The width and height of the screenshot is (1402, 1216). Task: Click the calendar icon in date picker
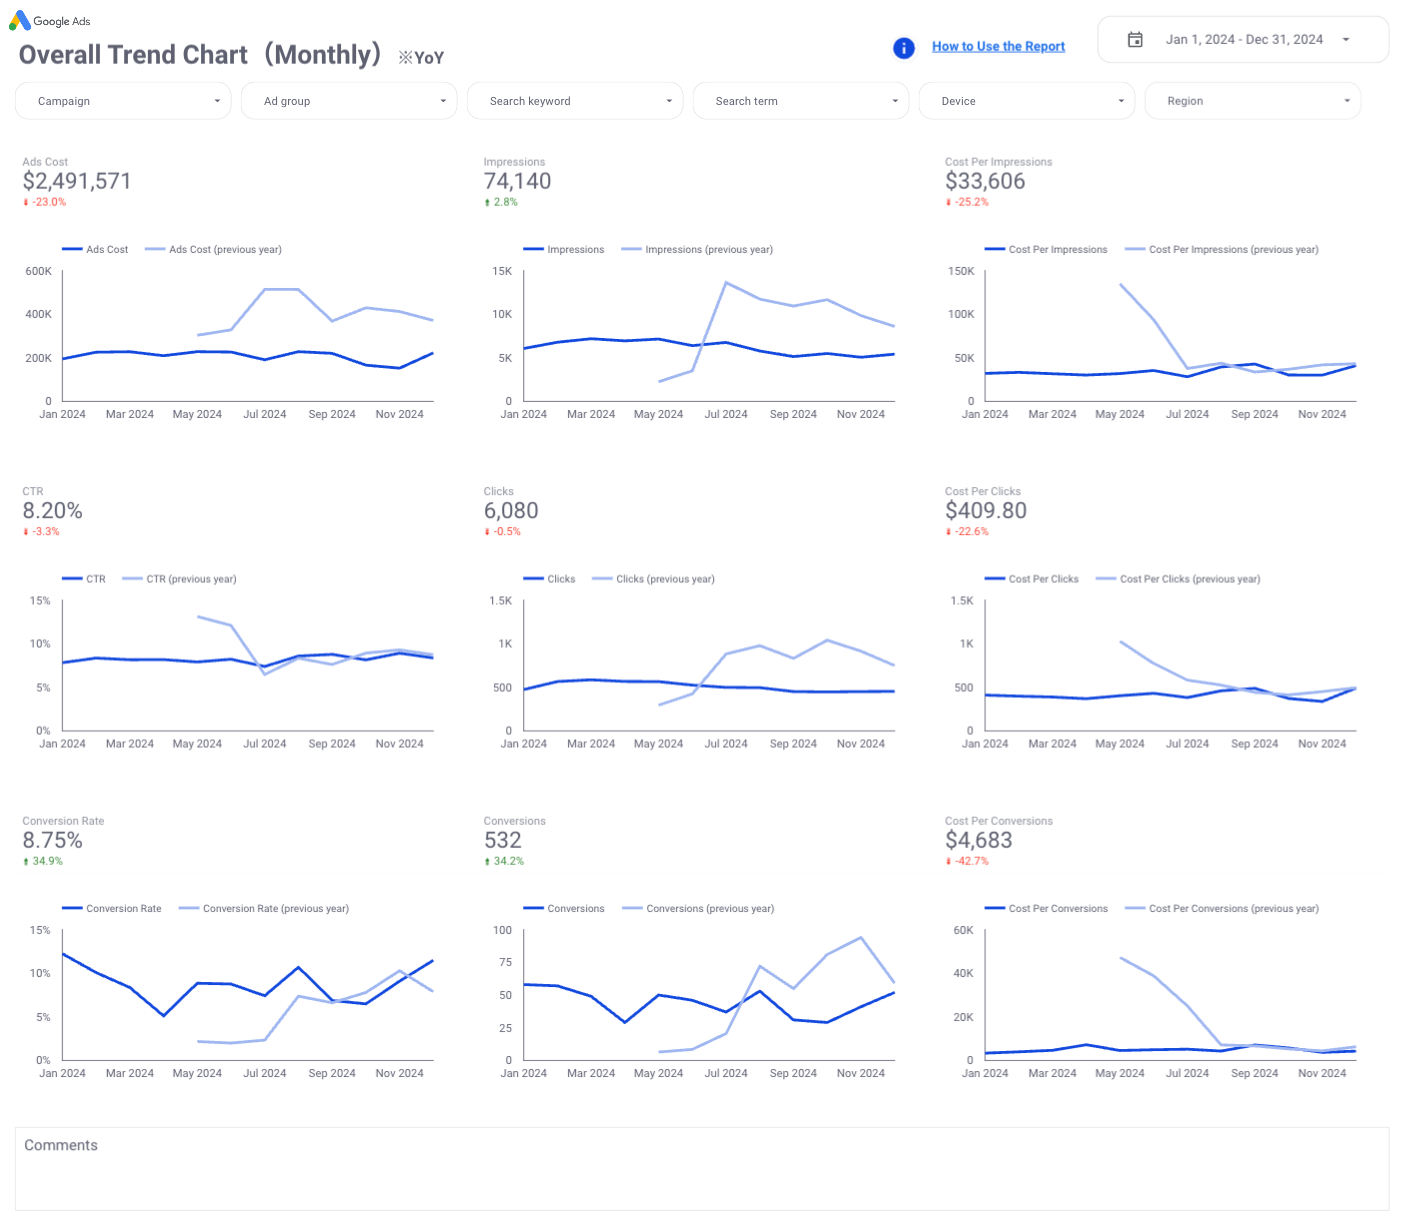[x=1135, y=40]
